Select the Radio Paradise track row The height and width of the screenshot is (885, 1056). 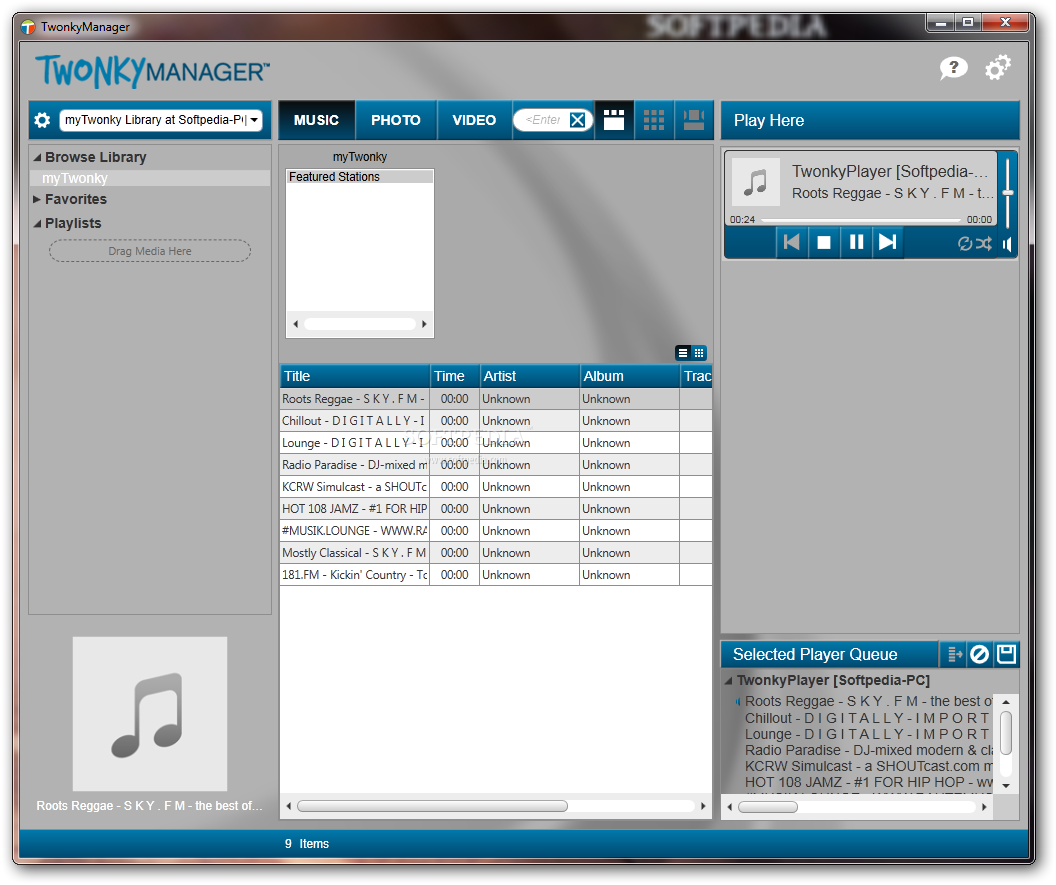(x=496, y=465)
